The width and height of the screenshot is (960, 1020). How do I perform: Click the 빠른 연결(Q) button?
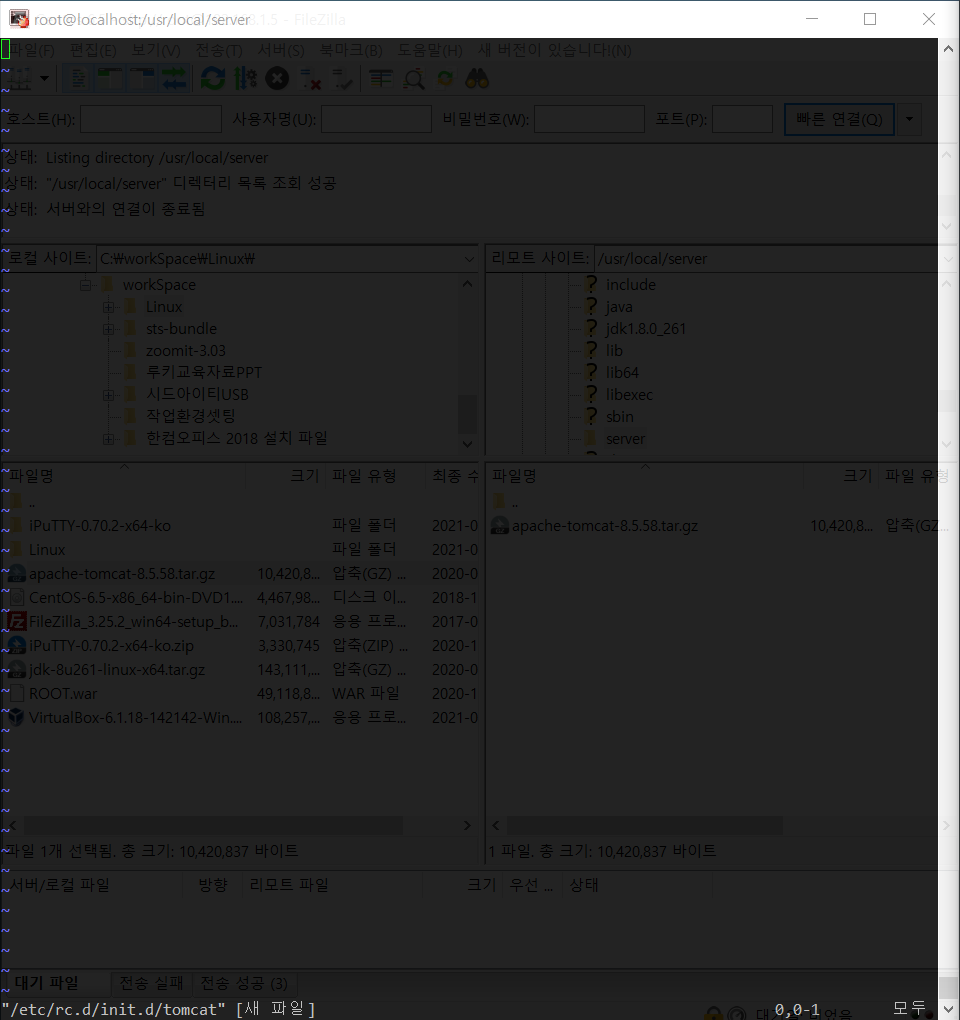839,119
